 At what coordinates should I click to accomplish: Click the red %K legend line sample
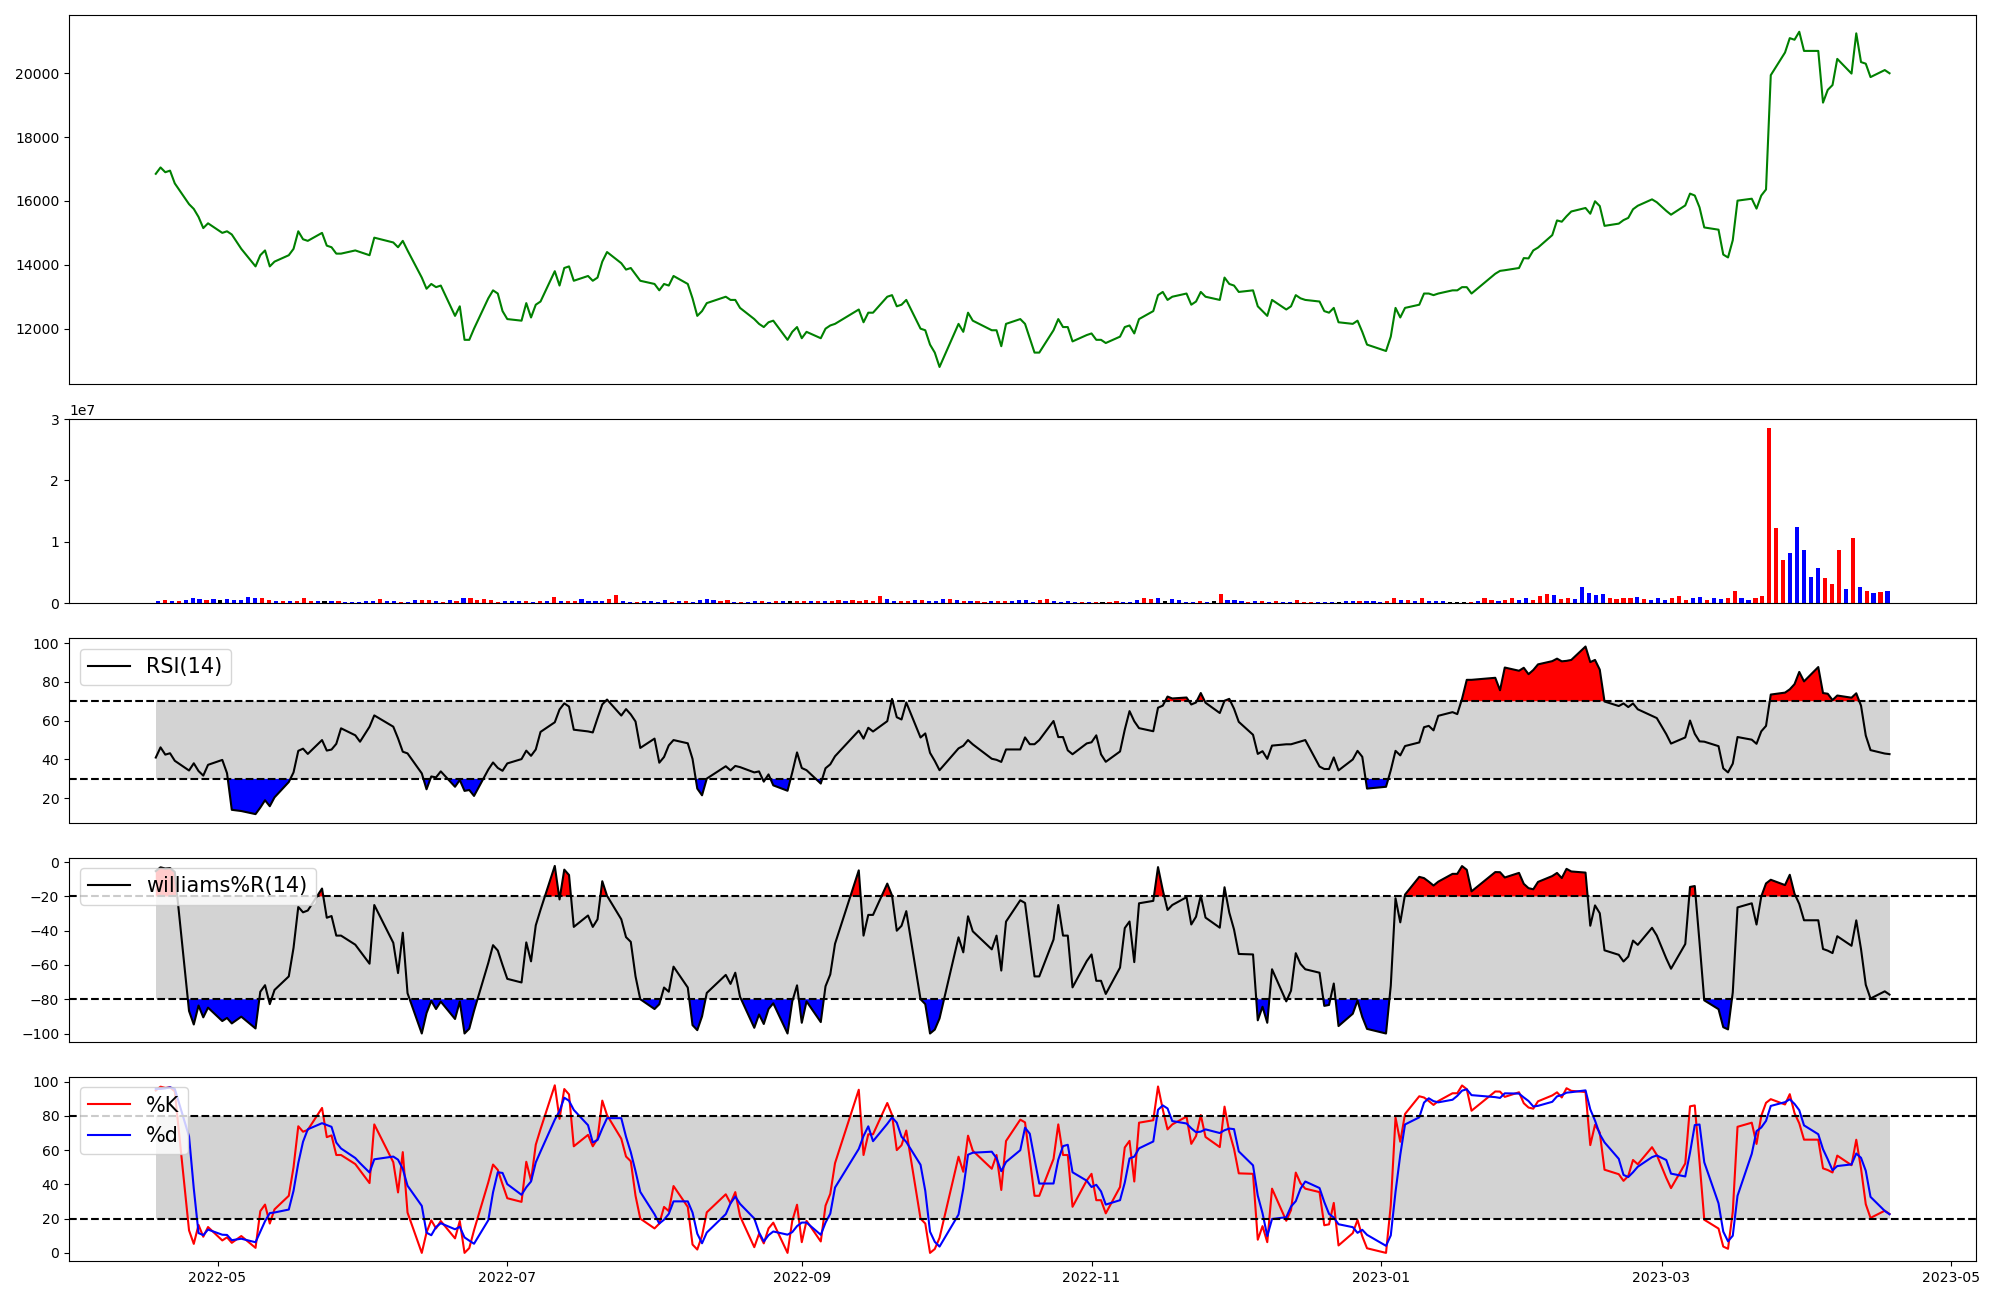(109, 1105)
